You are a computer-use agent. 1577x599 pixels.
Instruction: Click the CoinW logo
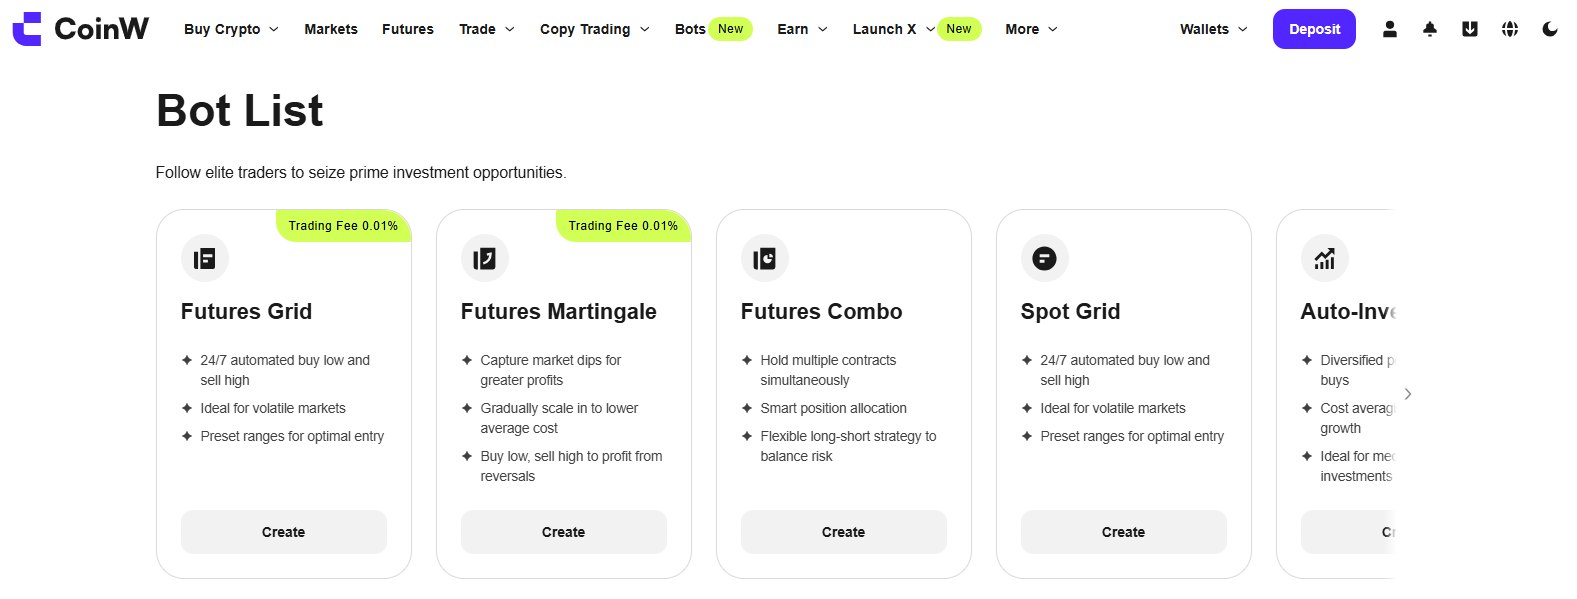coord(81,29)
